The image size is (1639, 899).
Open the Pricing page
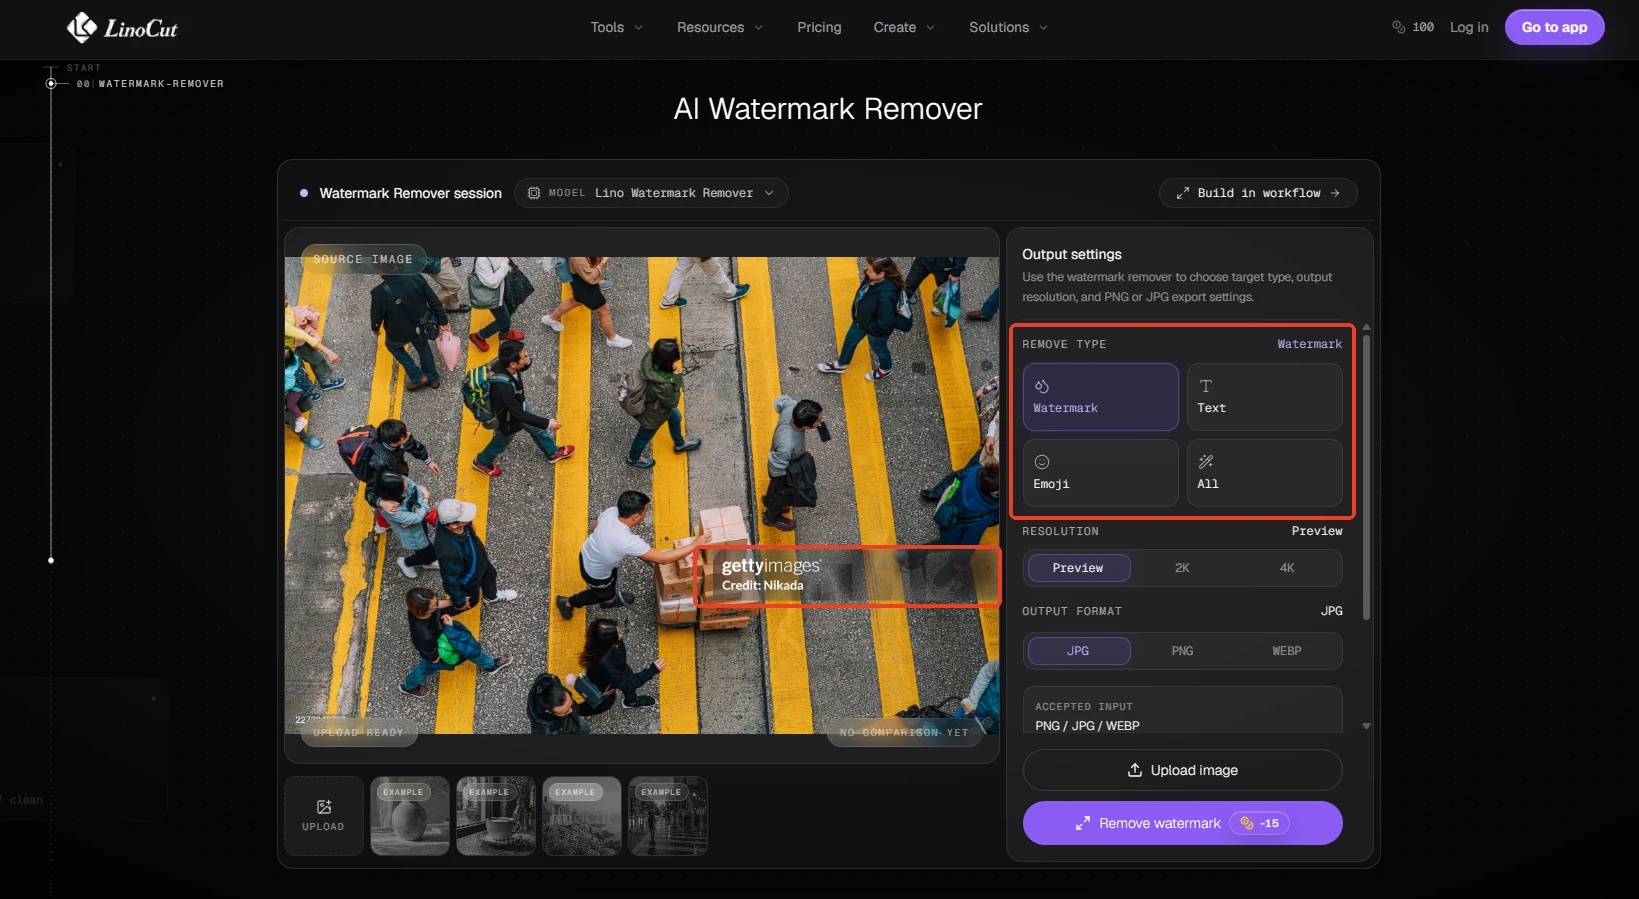click(819, 27)
